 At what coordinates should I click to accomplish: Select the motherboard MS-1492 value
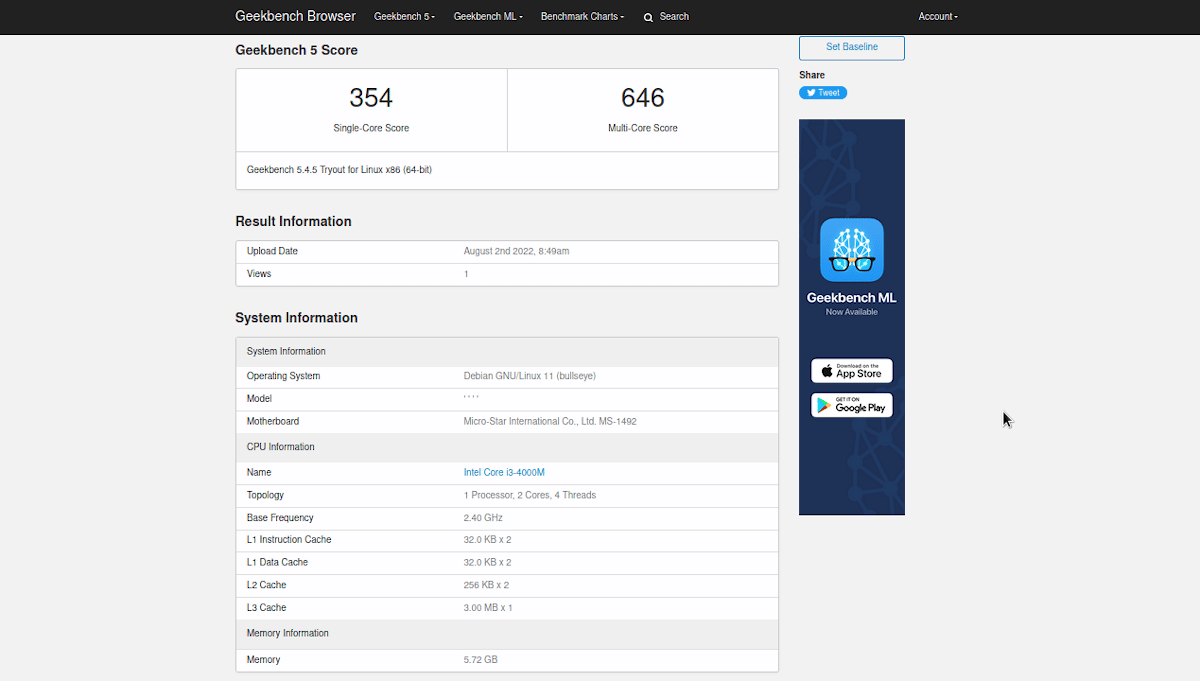point(550,422)
